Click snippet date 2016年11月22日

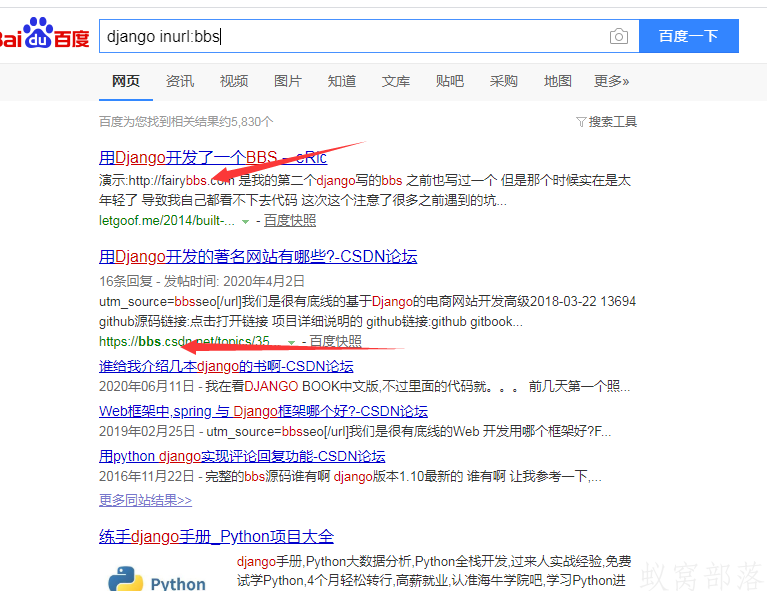coord(146,477)
